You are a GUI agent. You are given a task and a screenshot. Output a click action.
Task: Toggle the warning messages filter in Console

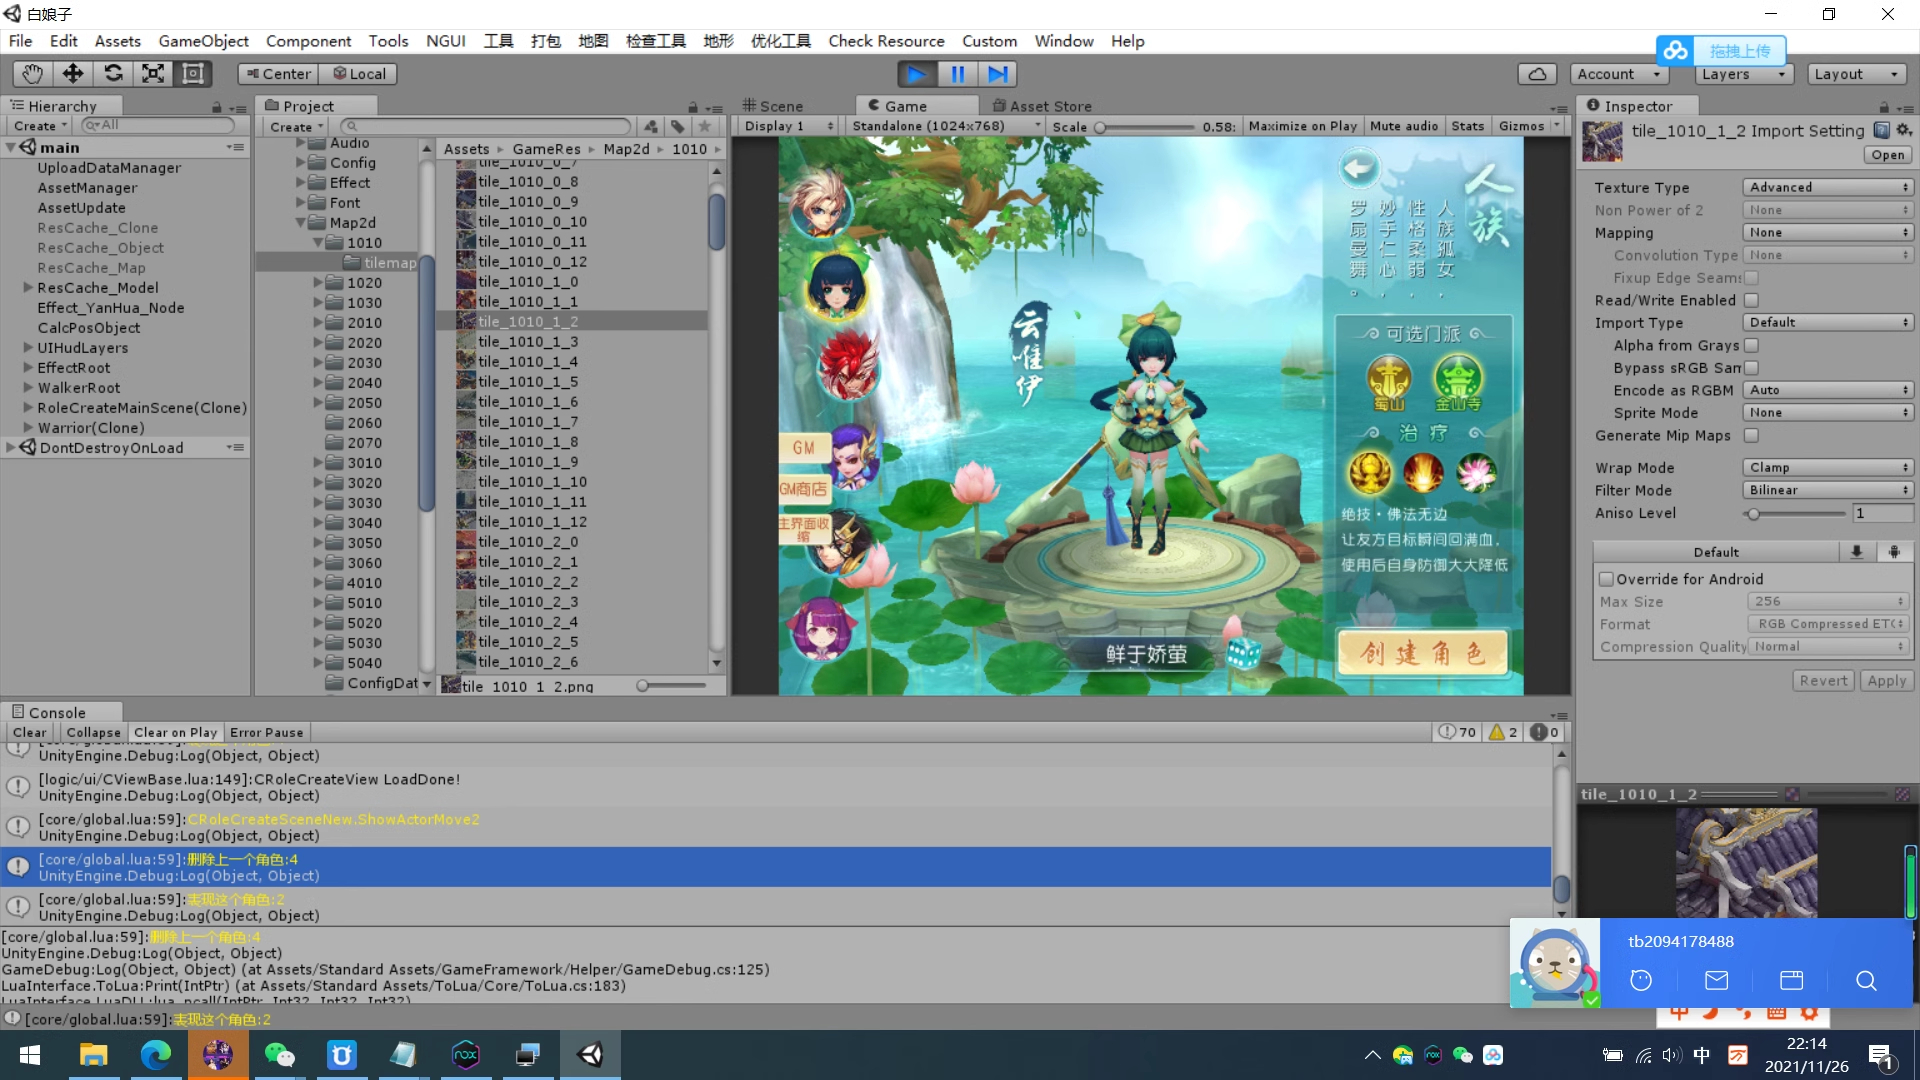(x=1504, y=732)
